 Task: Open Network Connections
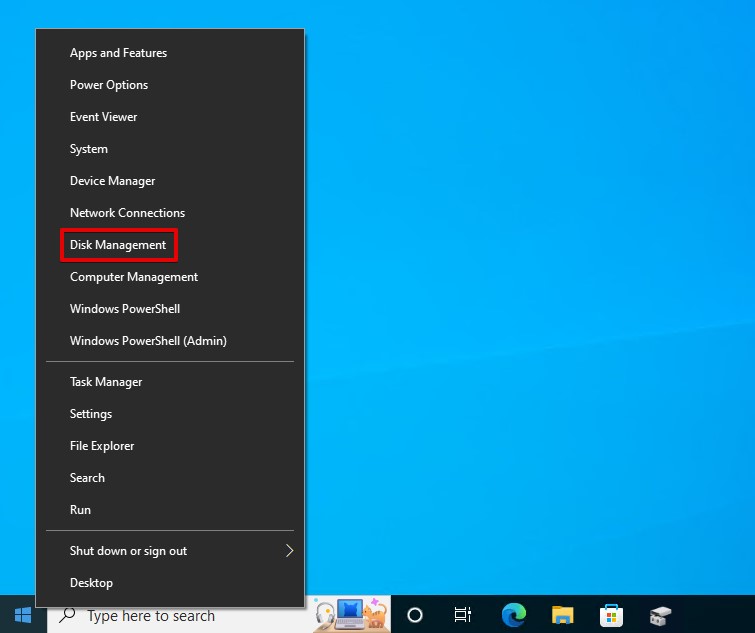click(170, 213)
